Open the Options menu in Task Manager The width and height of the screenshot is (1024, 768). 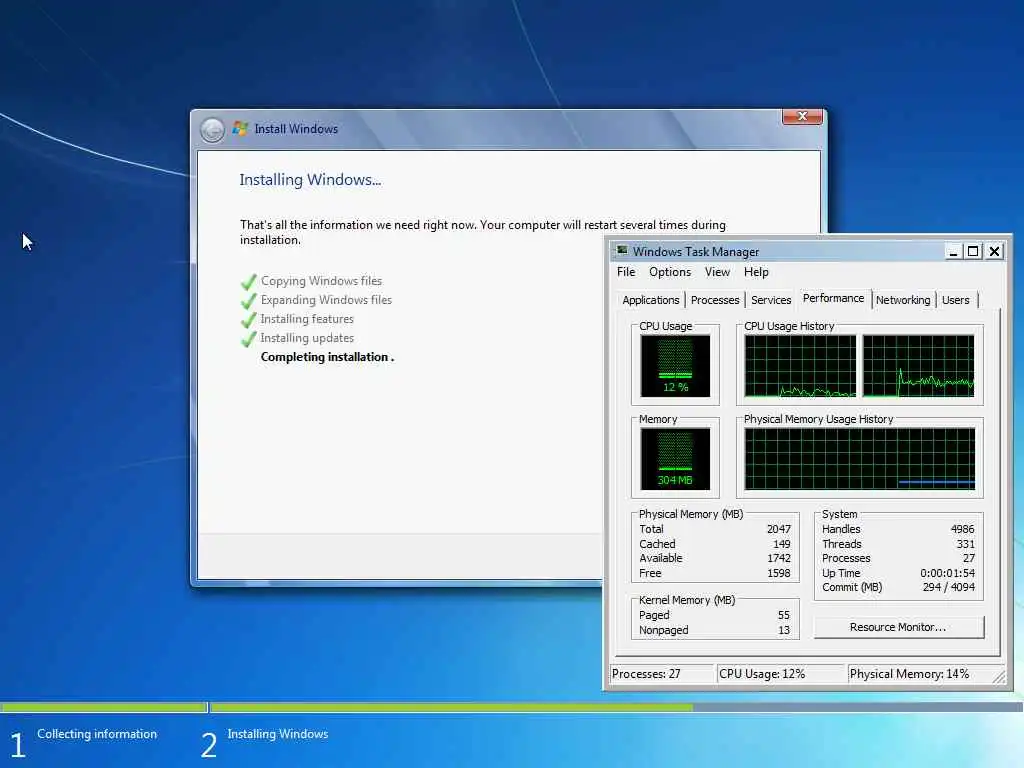point(669,272)
